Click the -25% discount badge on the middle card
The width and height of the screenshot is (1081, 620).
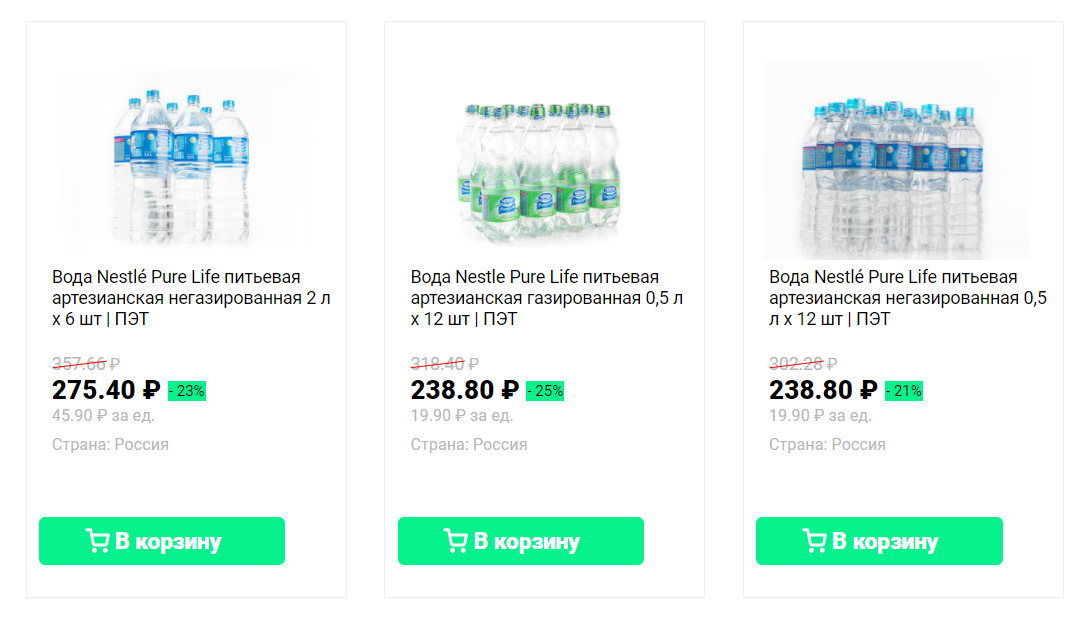pos(546,391)
